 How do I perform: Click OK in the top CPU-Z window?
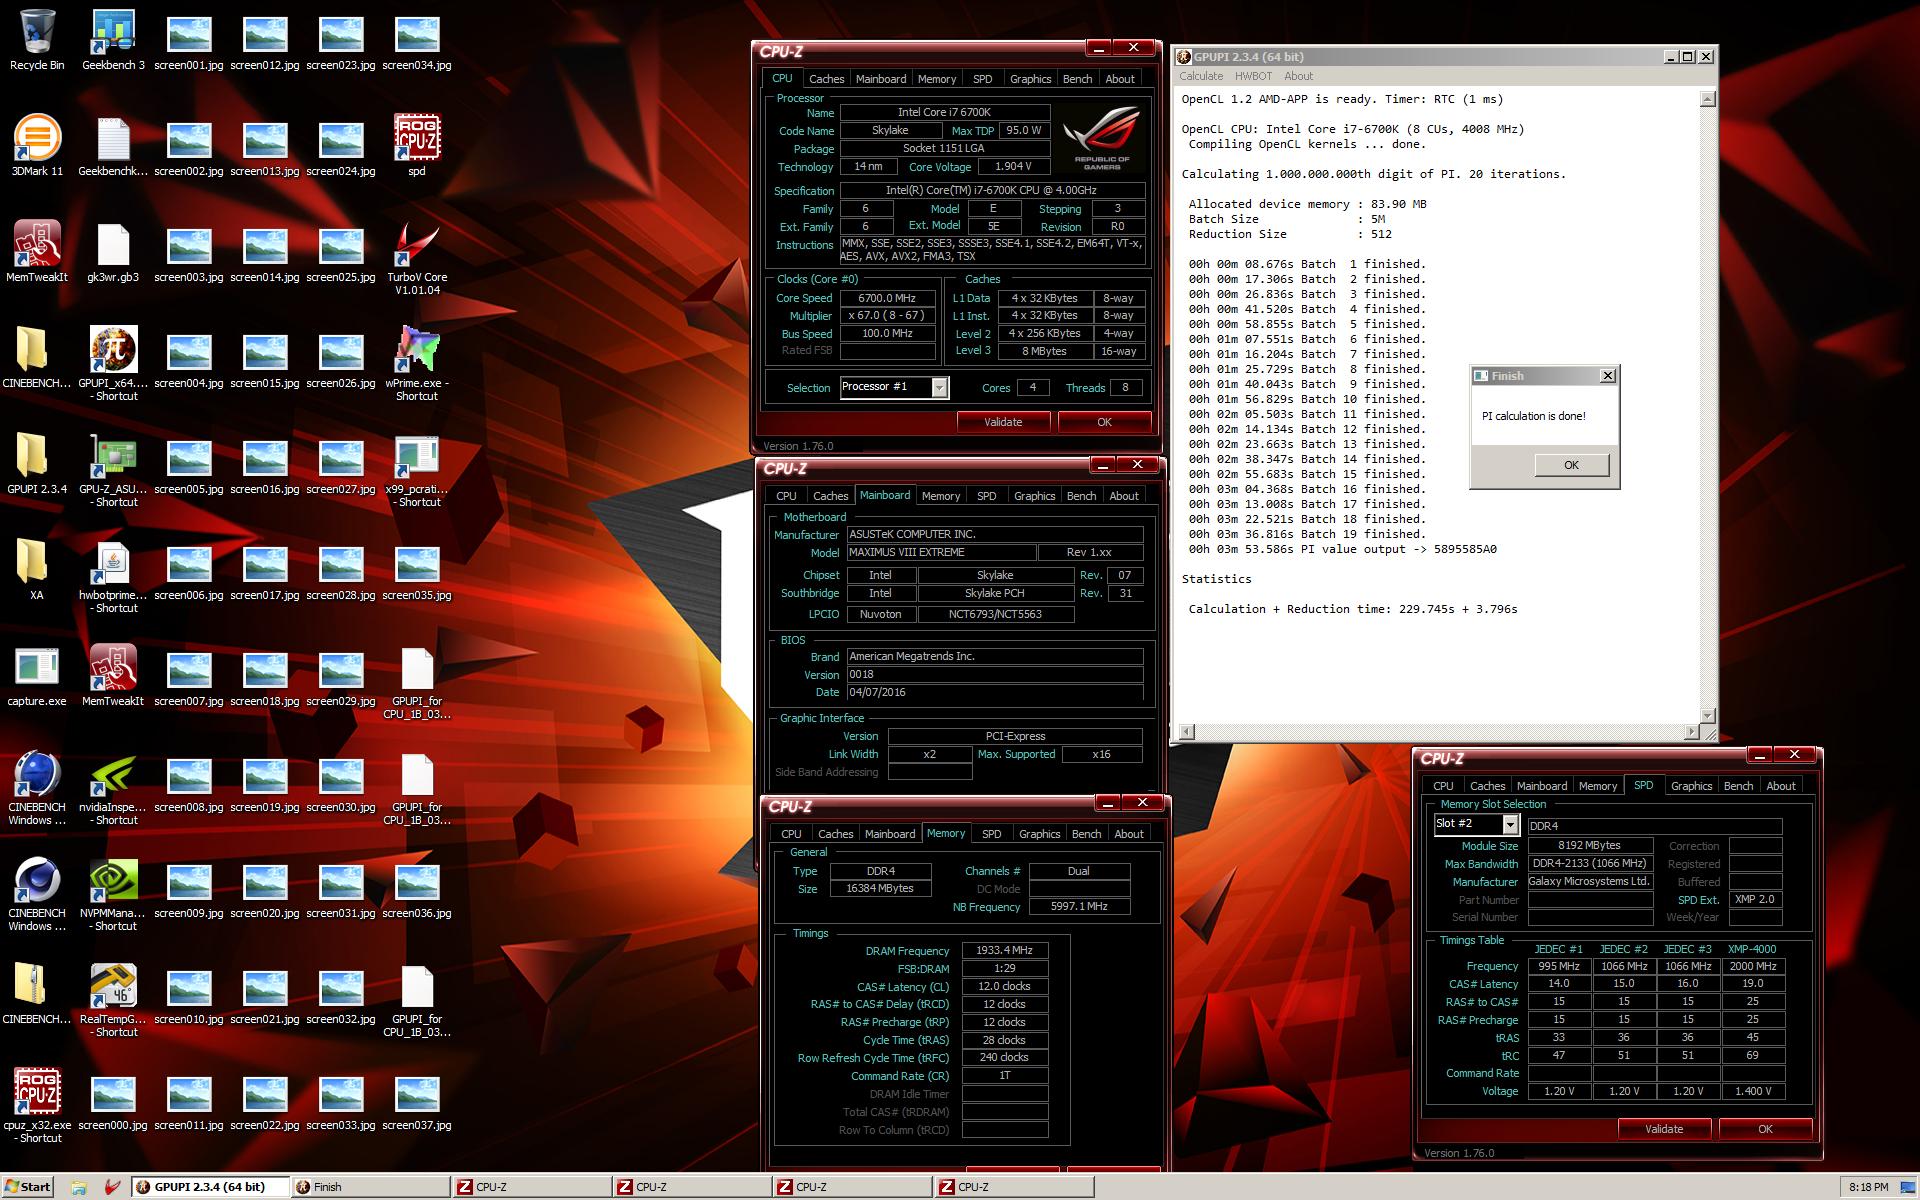coord(1104,422)
